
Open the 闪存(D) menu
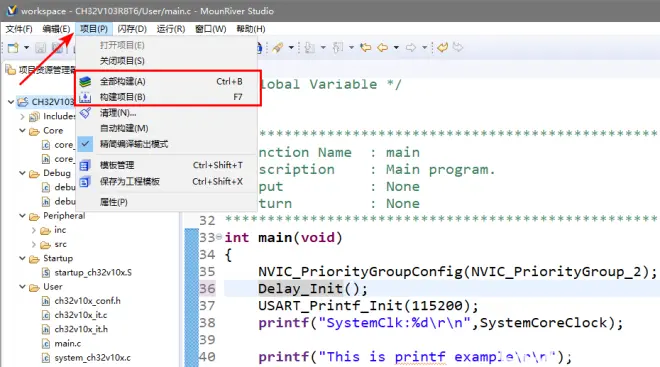[132, 29]
